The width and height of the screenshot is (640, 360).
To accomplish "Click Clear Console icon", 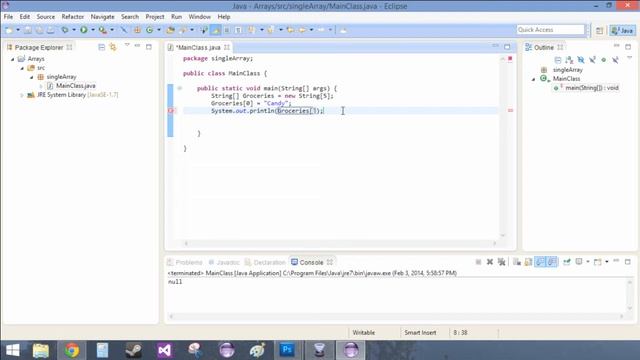I will pos(517,262).
